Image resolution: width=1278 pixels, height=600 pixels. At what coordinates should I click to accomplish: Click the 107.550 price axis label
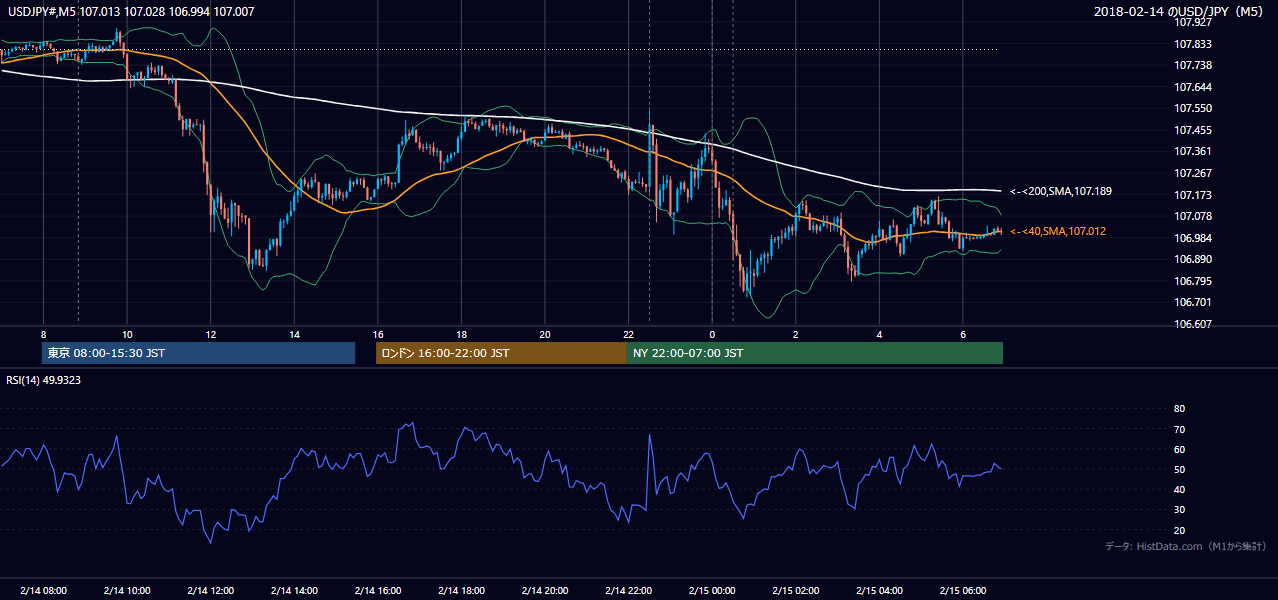[1192, 108]
